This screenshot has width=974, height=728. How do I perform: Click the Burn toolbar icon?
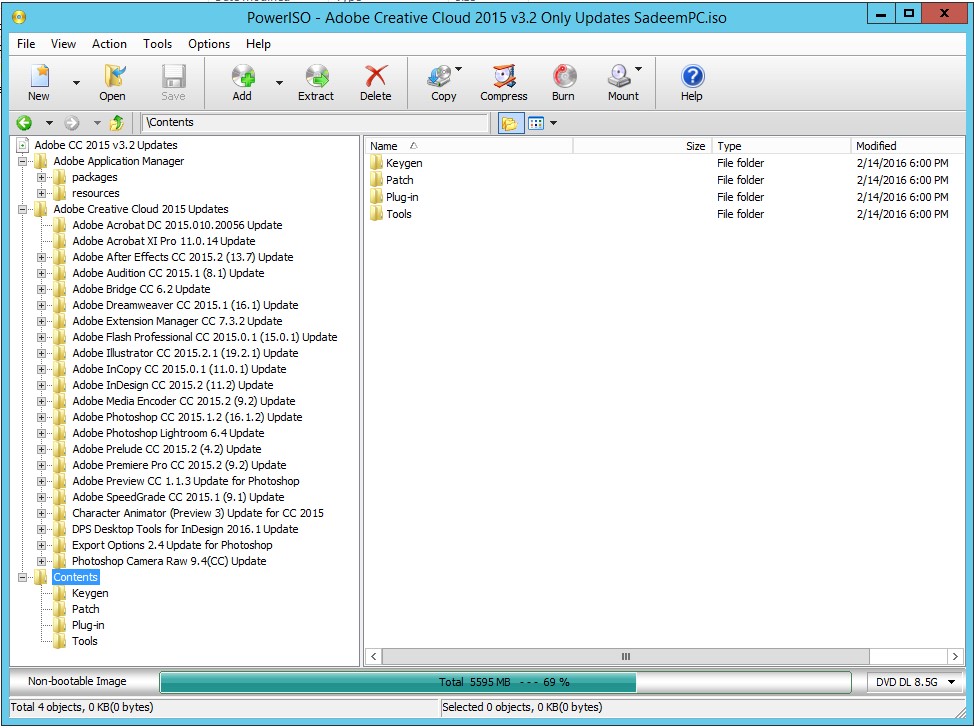564,76
